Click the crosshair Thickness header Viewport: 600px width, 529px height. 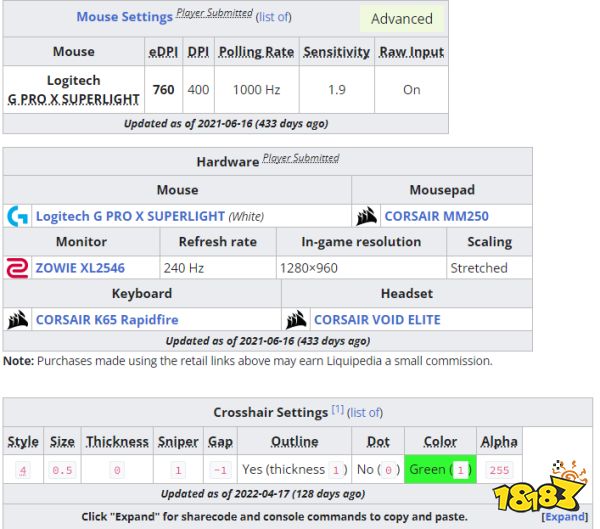[117, 442]
